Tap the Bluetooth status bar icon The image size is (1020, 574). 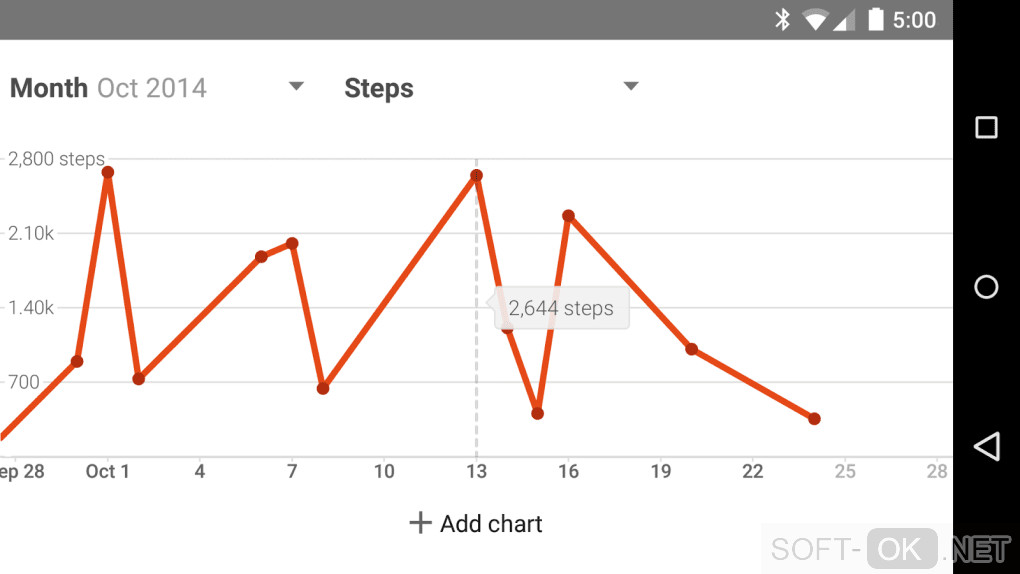(x=783, y=20)
